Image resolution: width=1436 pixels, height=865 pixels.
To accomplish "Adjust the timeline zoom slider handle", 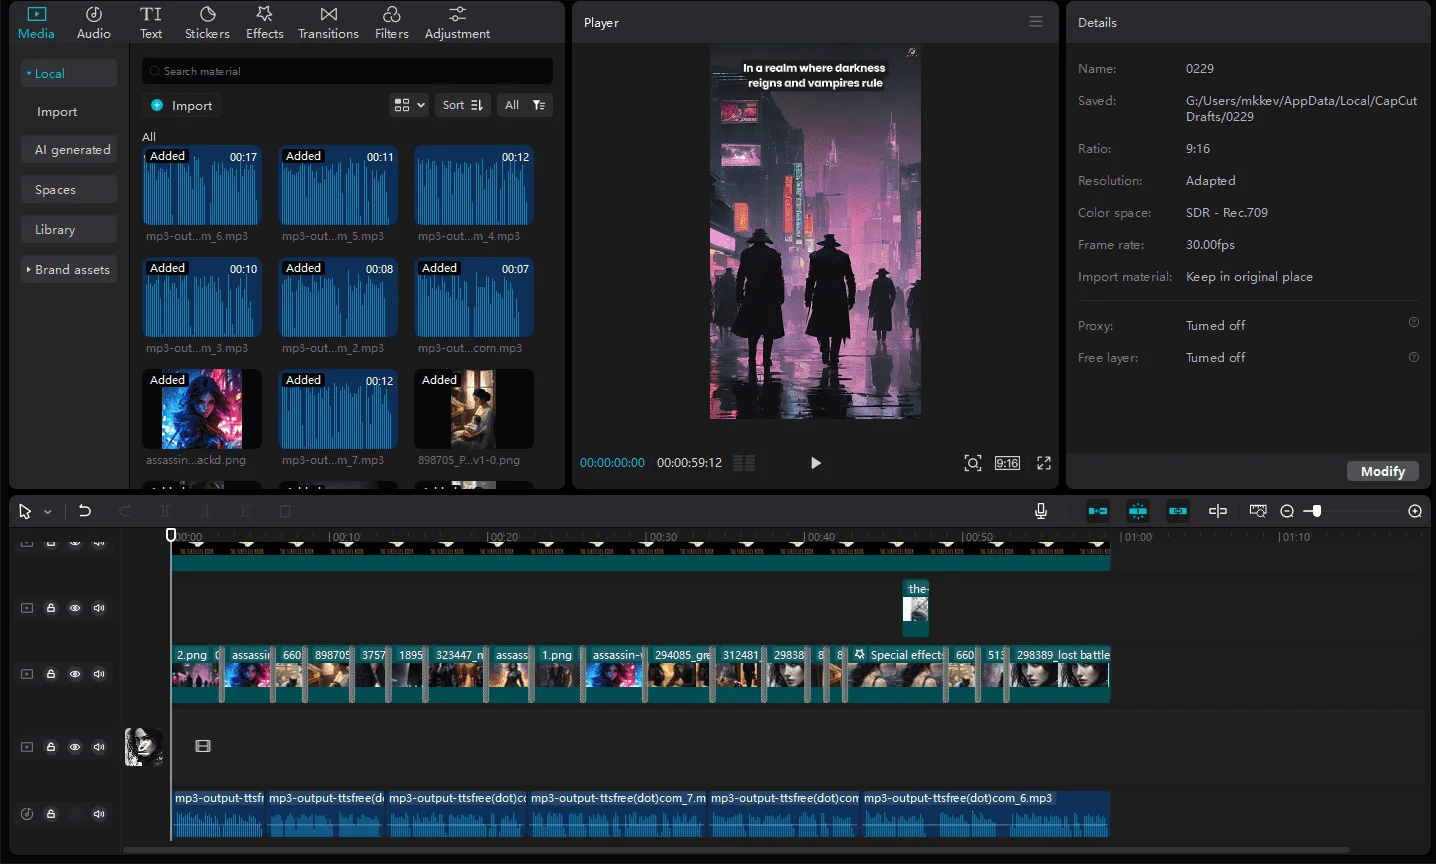I will click(x=1317, y=511).
